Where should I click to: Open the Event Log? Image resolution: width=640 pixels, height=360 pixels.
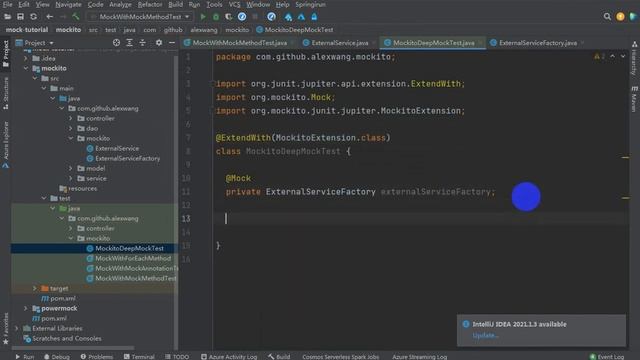coord(607,357)
